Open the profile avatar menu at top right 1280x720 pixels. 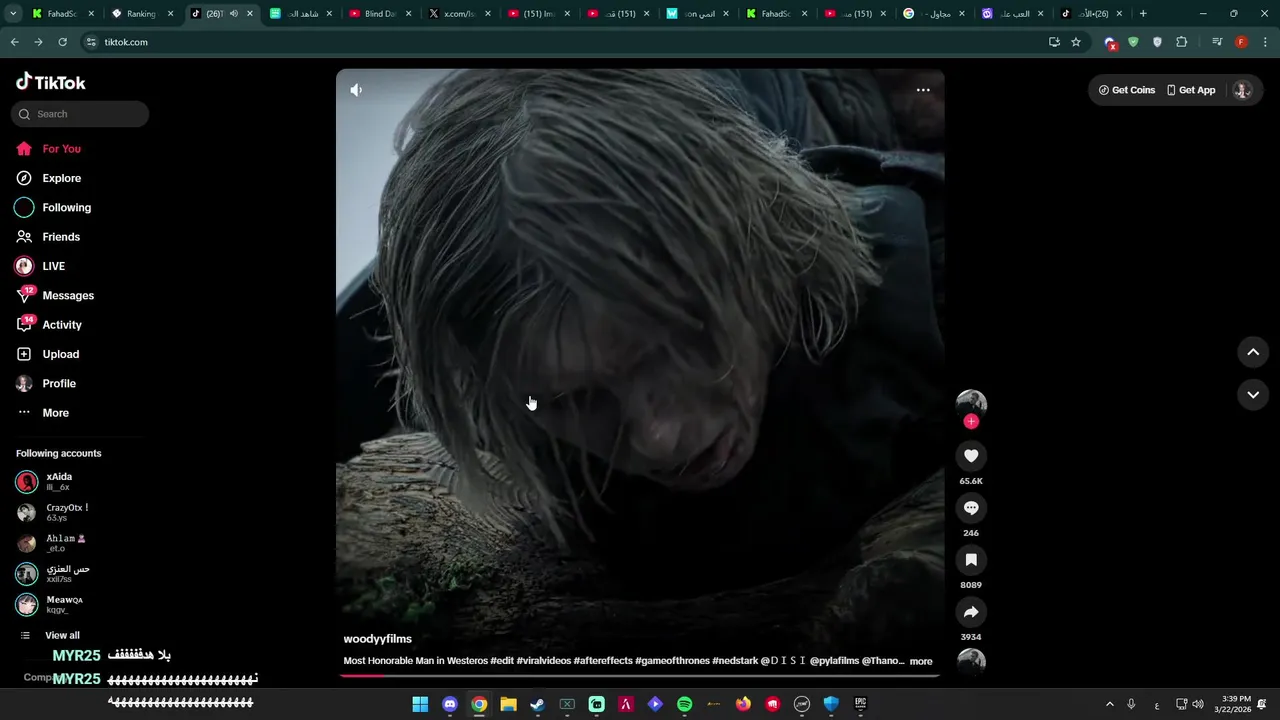1242,90
